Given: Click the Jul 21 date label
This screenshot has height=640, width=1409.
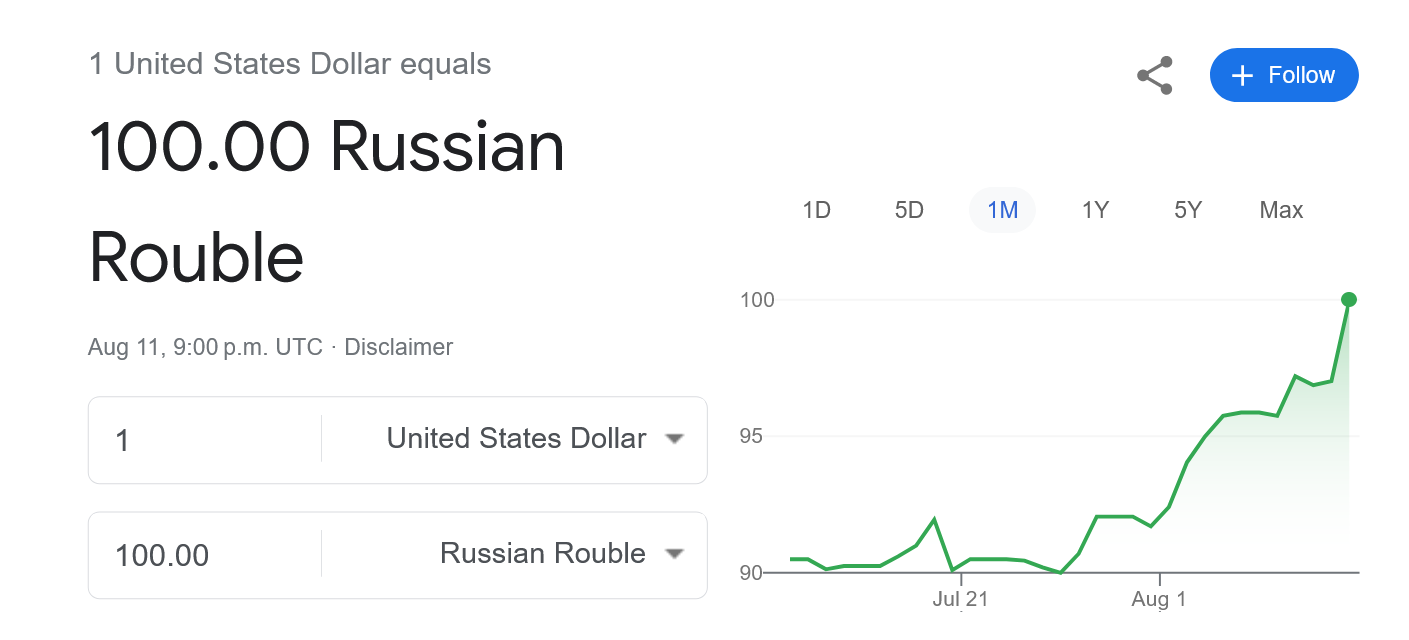Looking at the screenshot, I should 960,599.
